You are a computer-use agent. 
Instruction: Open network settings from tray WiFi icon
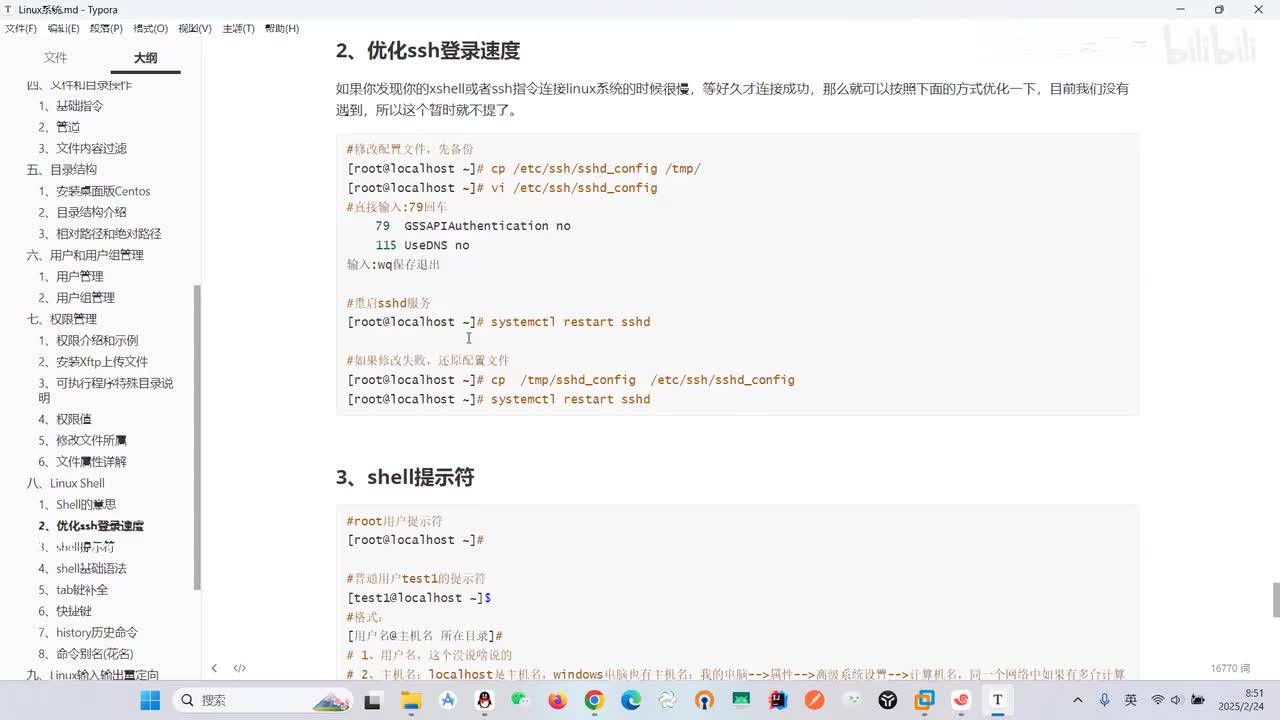click(1158, 700)
